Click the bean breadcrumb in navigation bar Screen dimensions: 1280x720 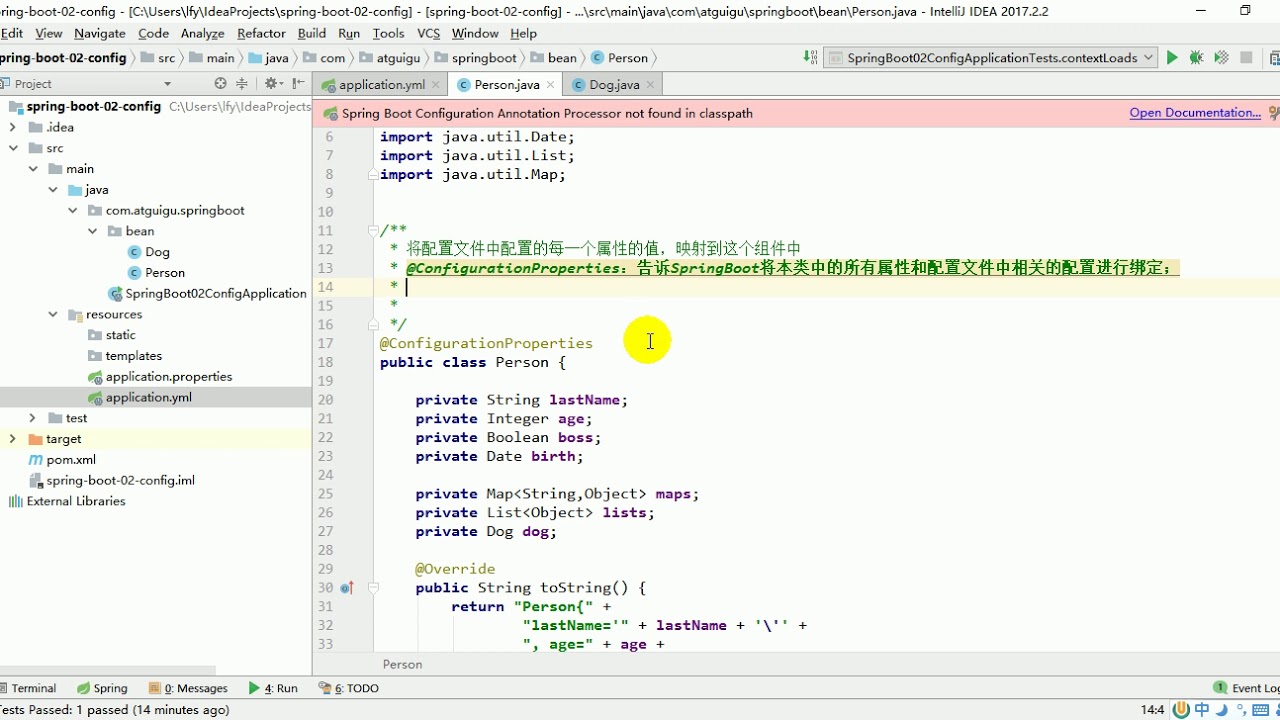555,58
